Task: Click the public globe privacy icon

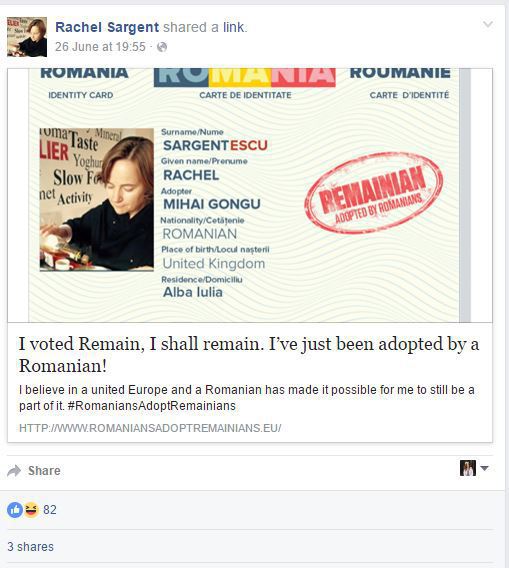Action: pos(162,47)
